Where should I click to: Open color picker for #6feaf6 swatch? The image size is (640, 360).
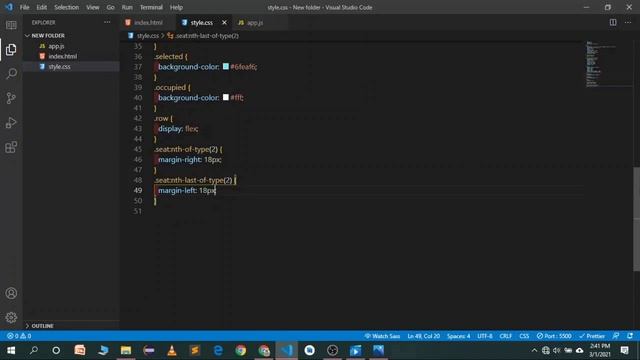(x=226, y=67)
